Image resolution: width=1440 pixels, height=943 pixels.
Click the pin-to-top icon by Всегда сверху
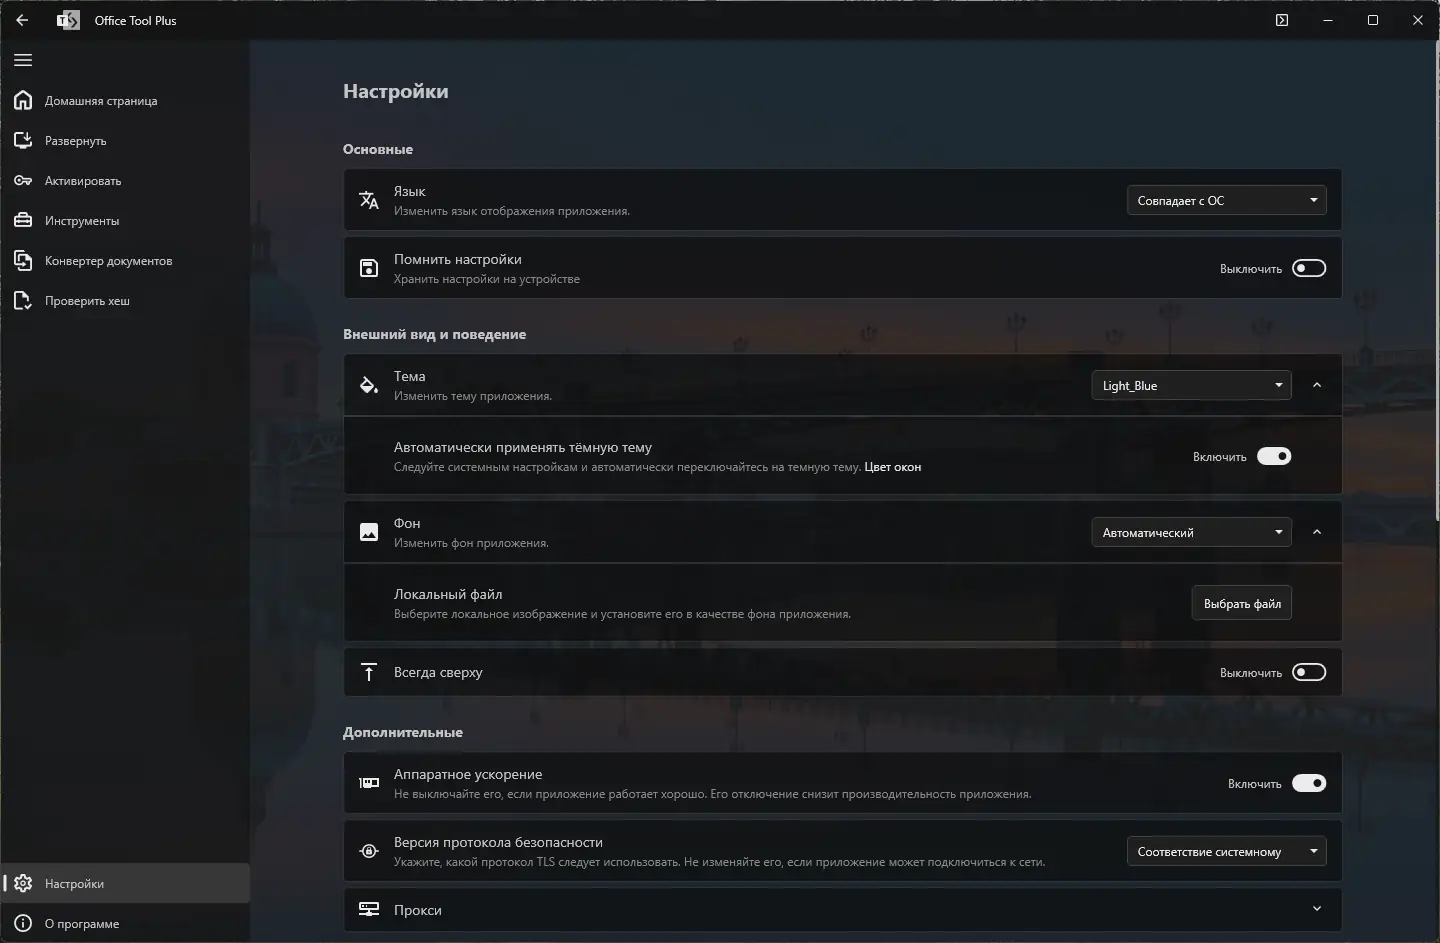click(369, 672)
